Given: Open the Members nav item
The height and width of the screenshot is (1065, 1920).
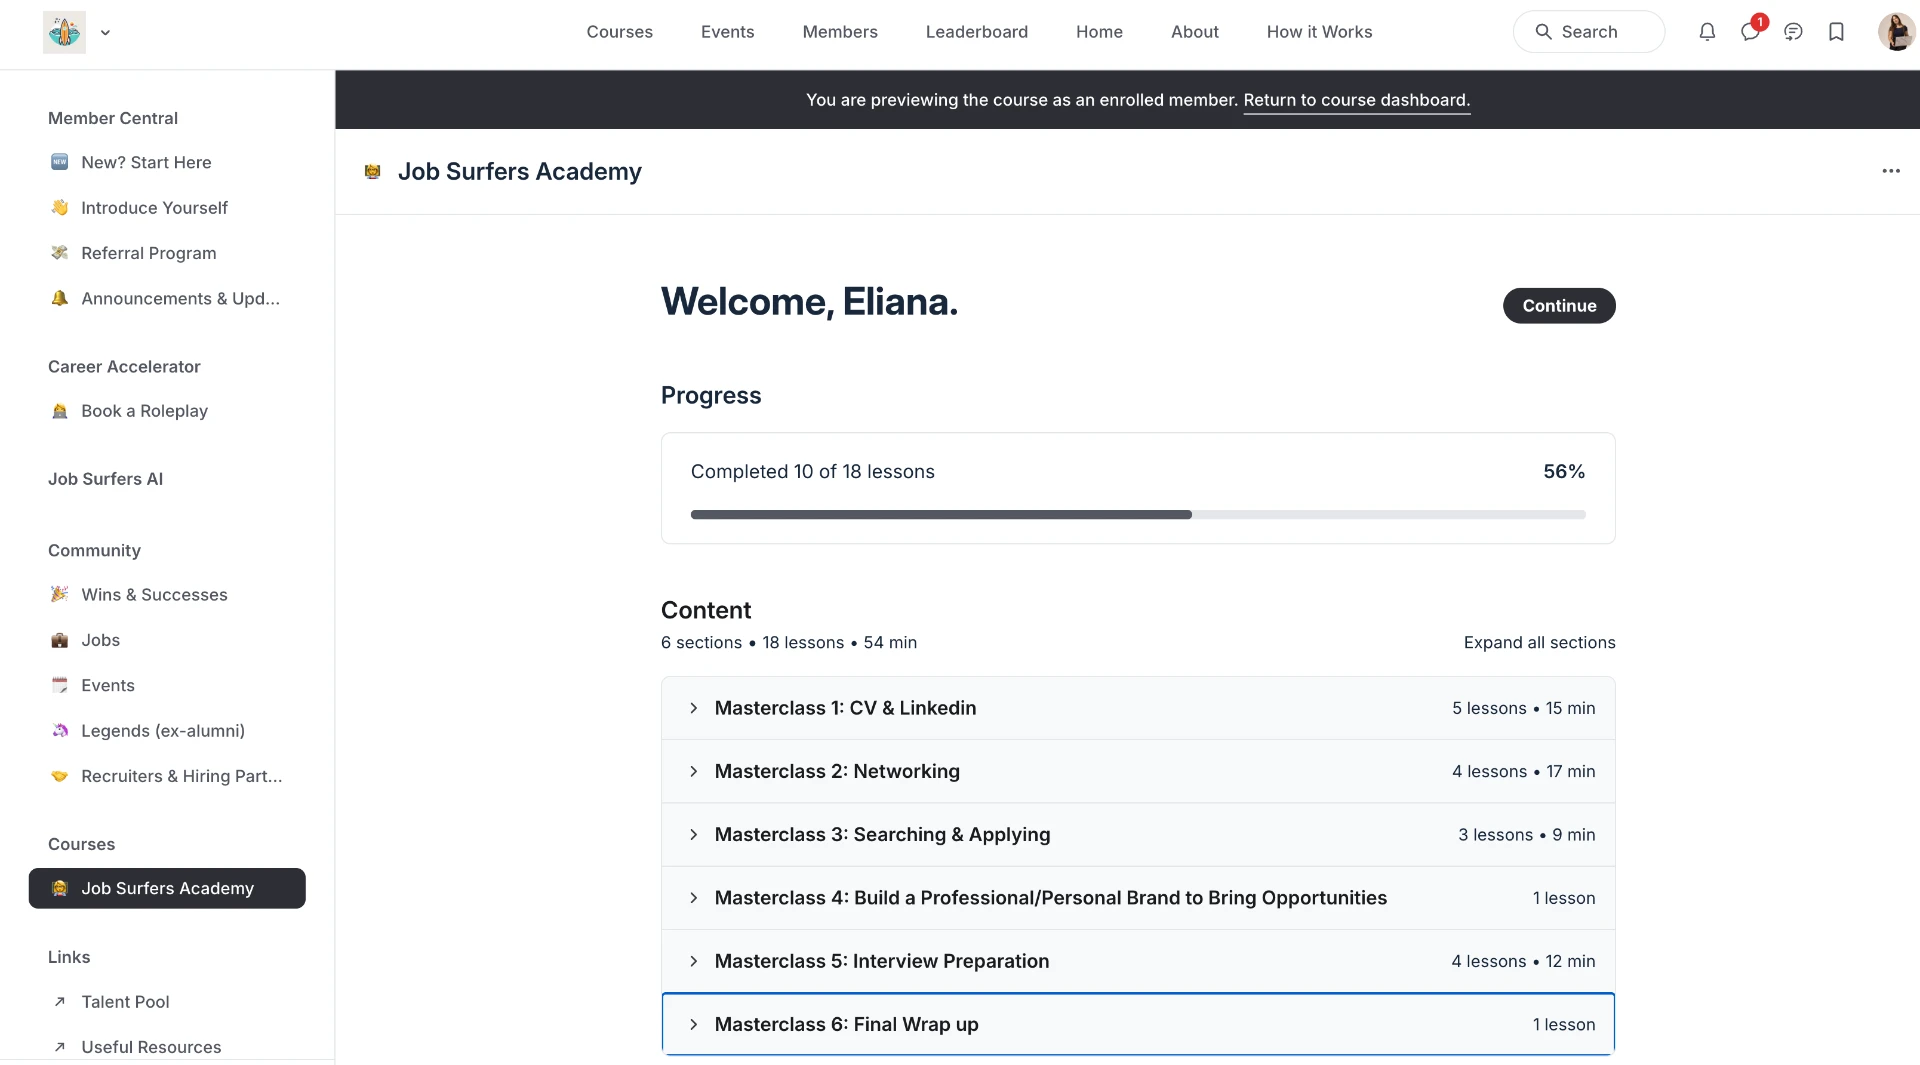Looking at the screenshot, I should coord(840,32).
